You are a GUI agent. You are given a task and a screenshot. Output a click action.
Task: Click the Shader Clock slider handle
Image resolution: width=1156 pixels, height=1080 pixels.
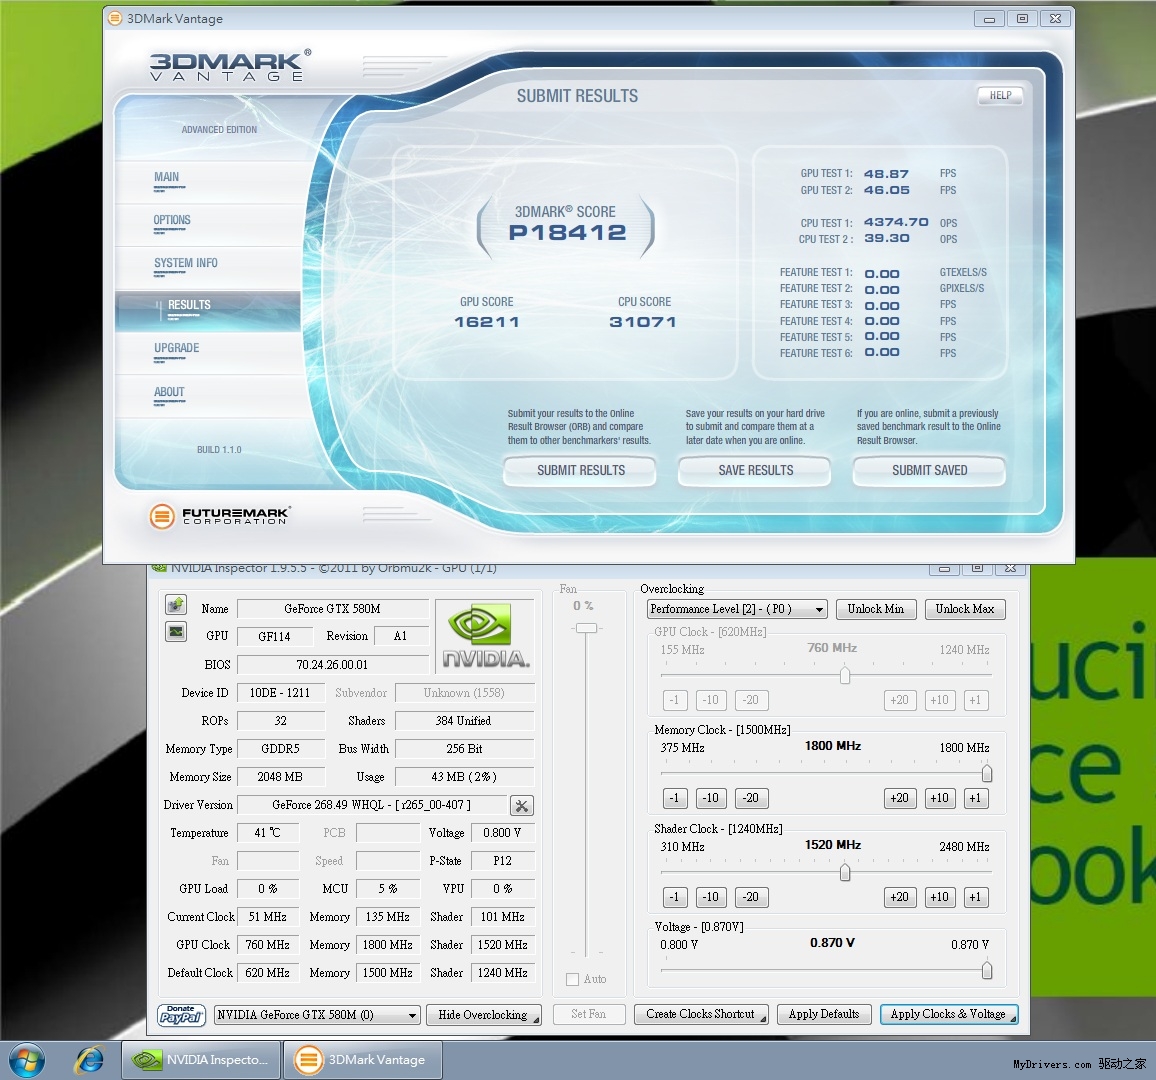(x=845, y=872)
